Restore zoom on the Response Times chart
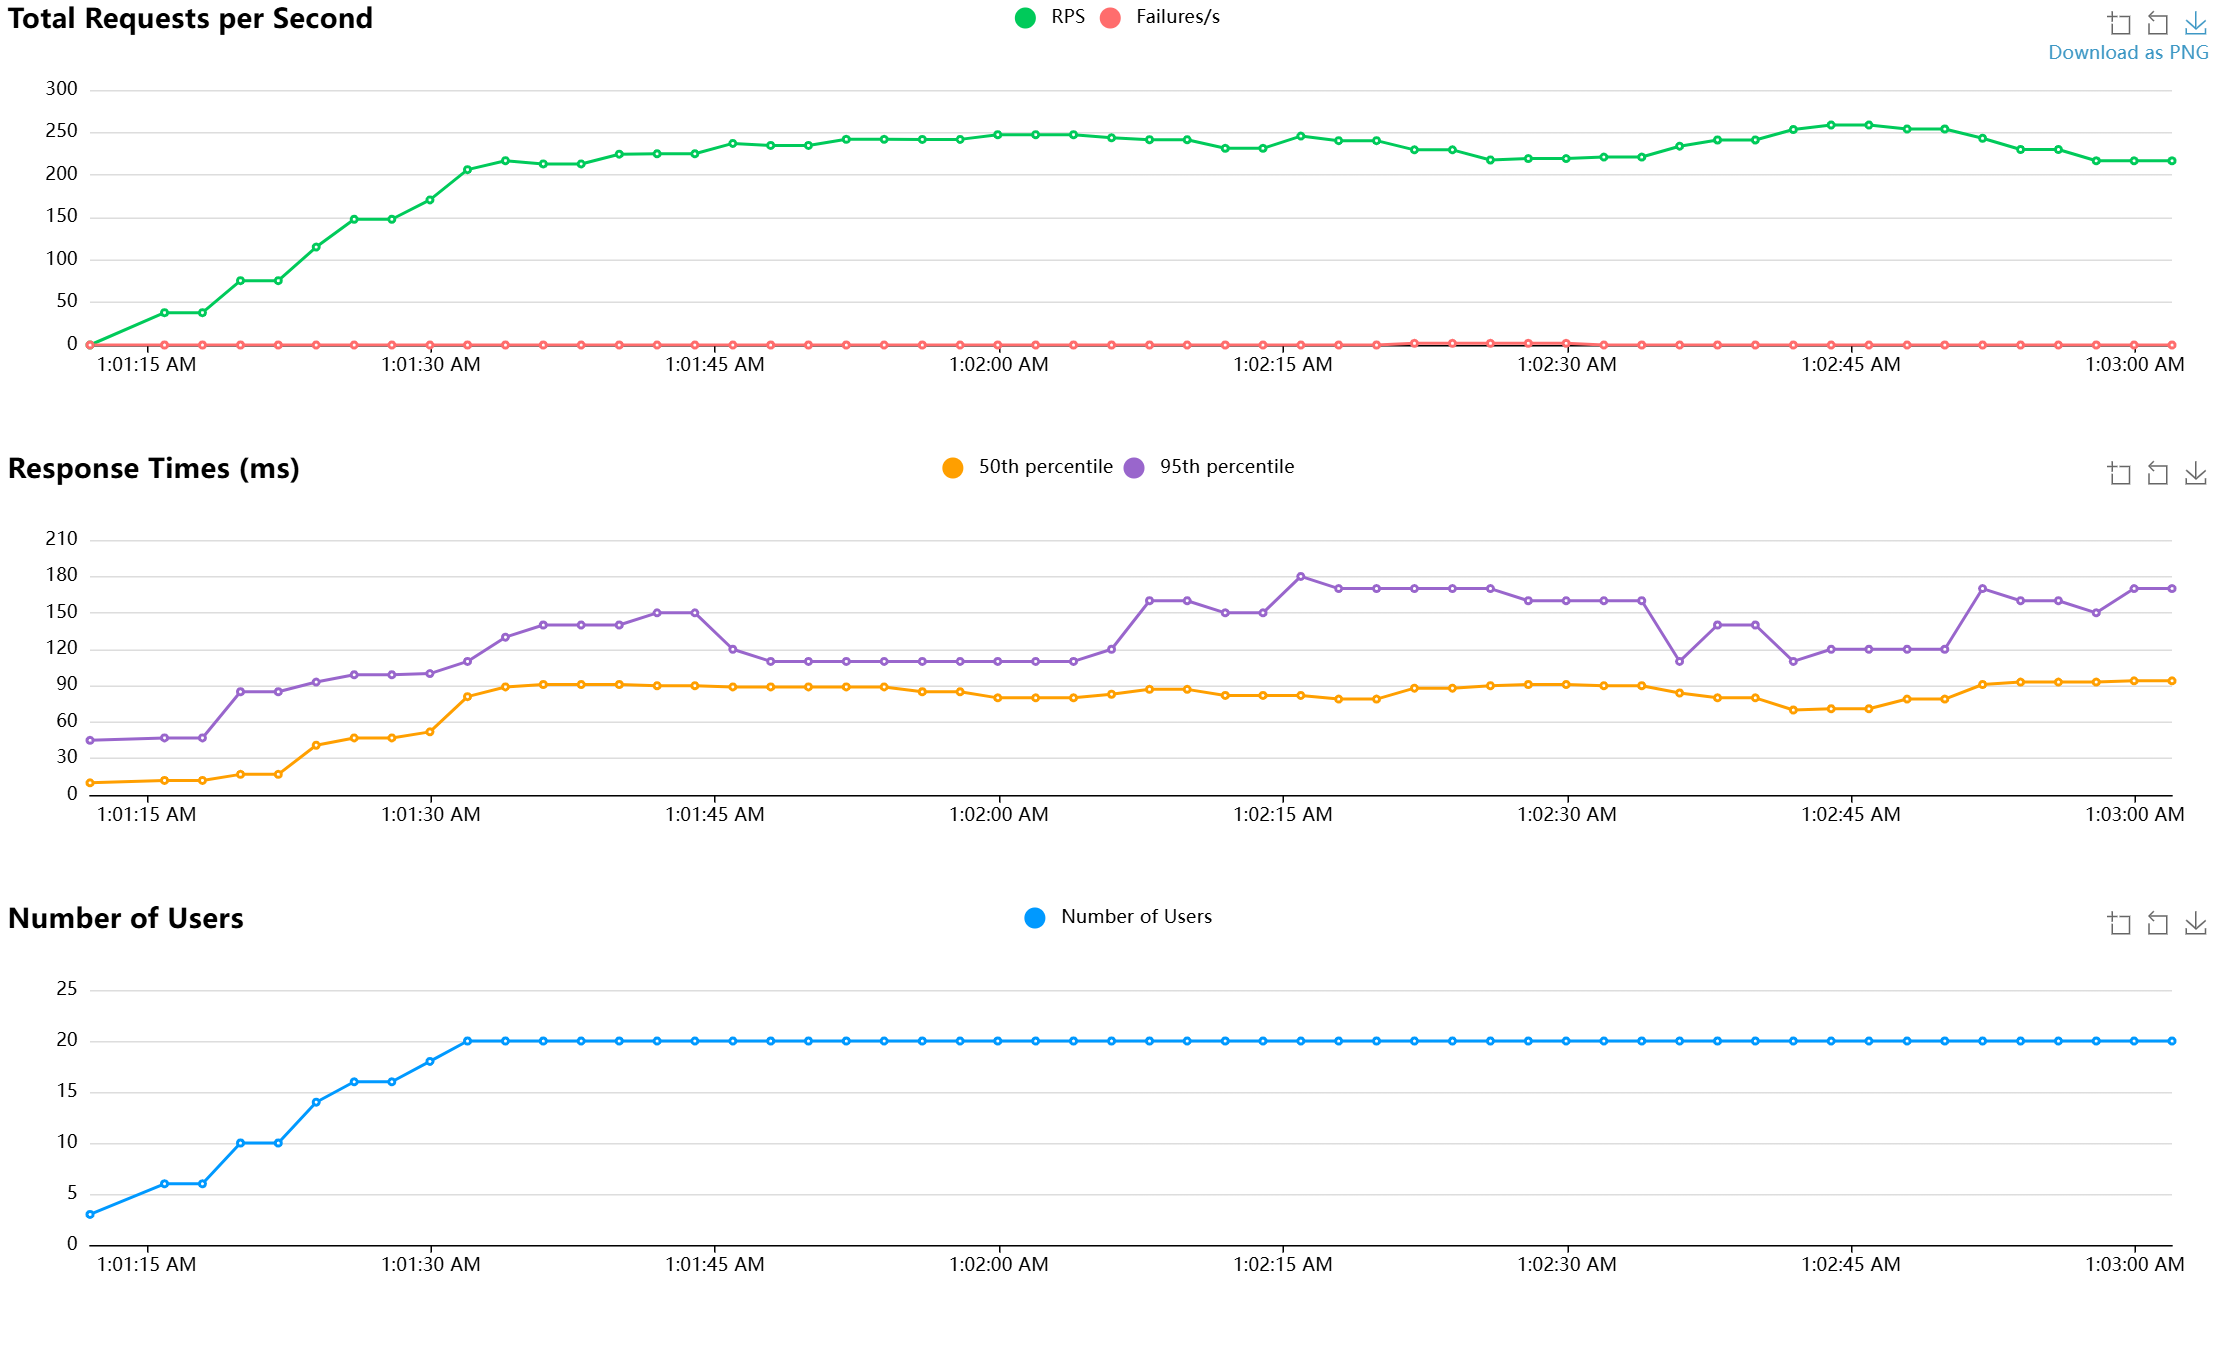Screen dimensions: 2232x1350 point(2157,473)
